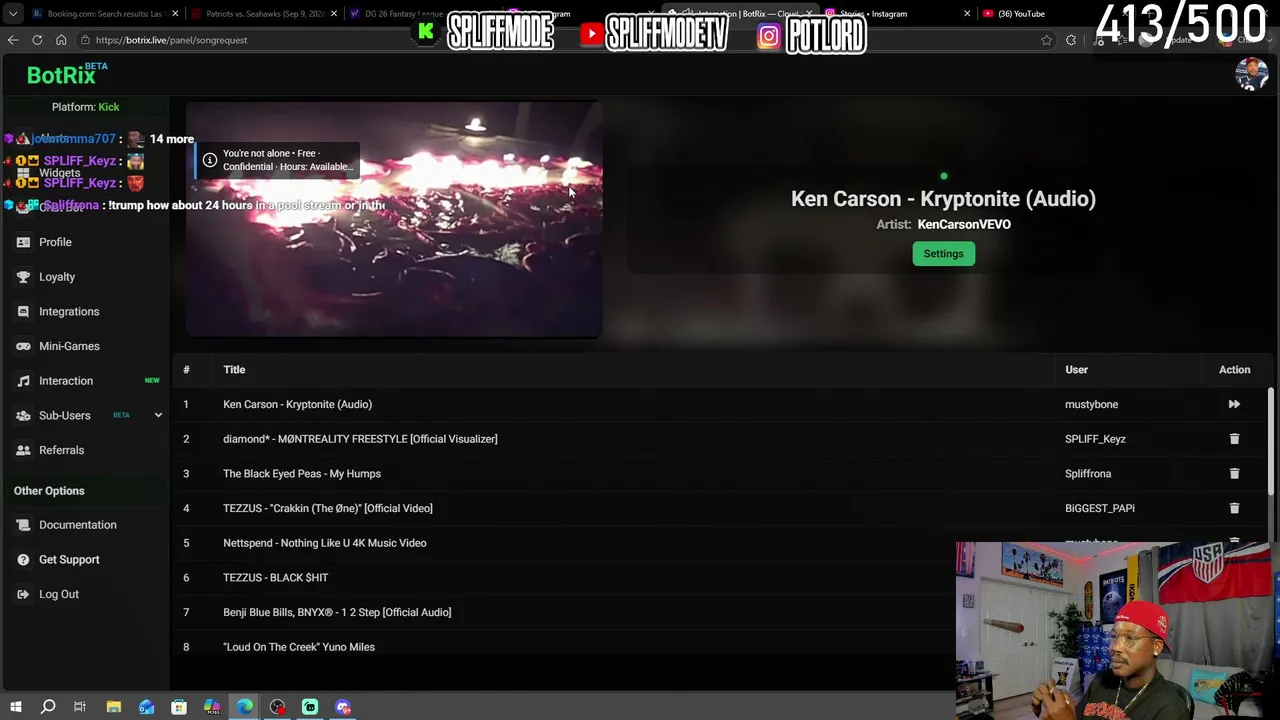Open OBS Studio from the taskbar
This screenshot has height=720, width=1280.
[x=277, y=707]
